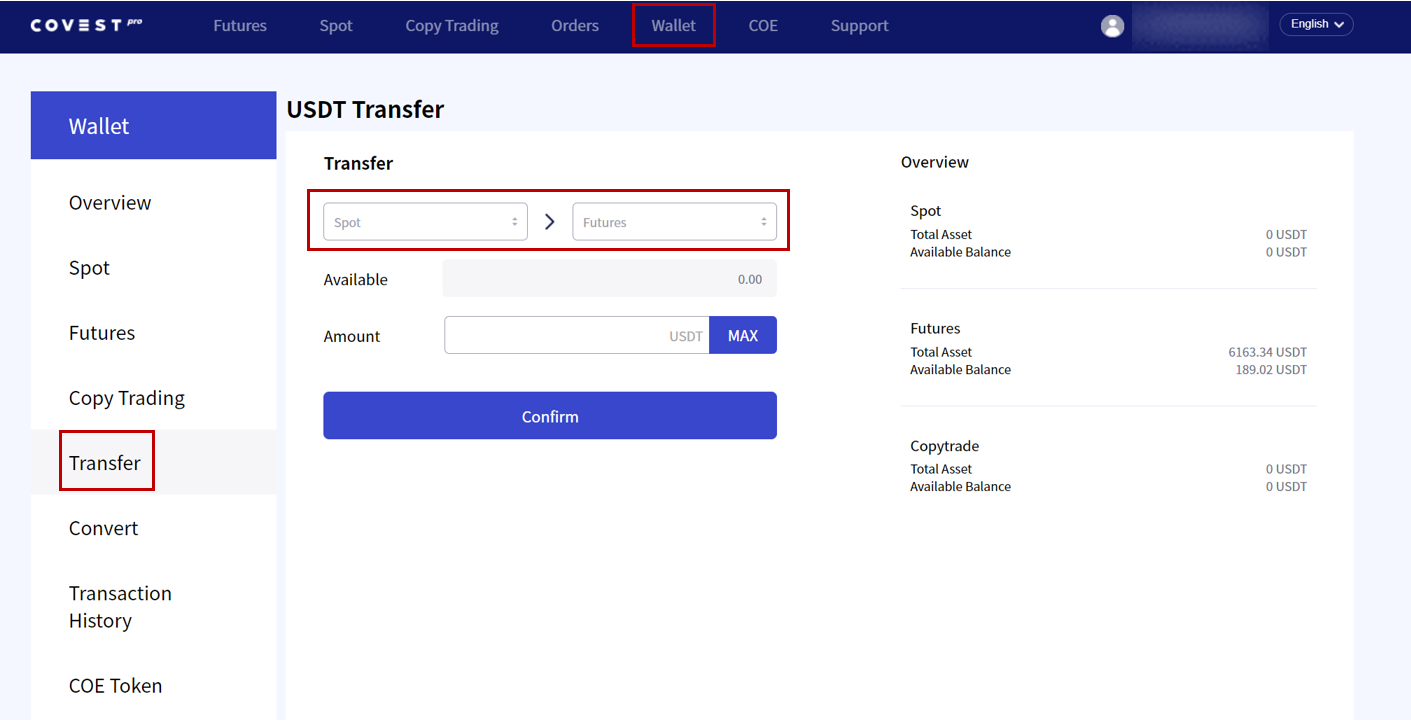The image size is (1411, 721).
Task: Open the Wallet menu in top navigation
Action: point(673,26)
